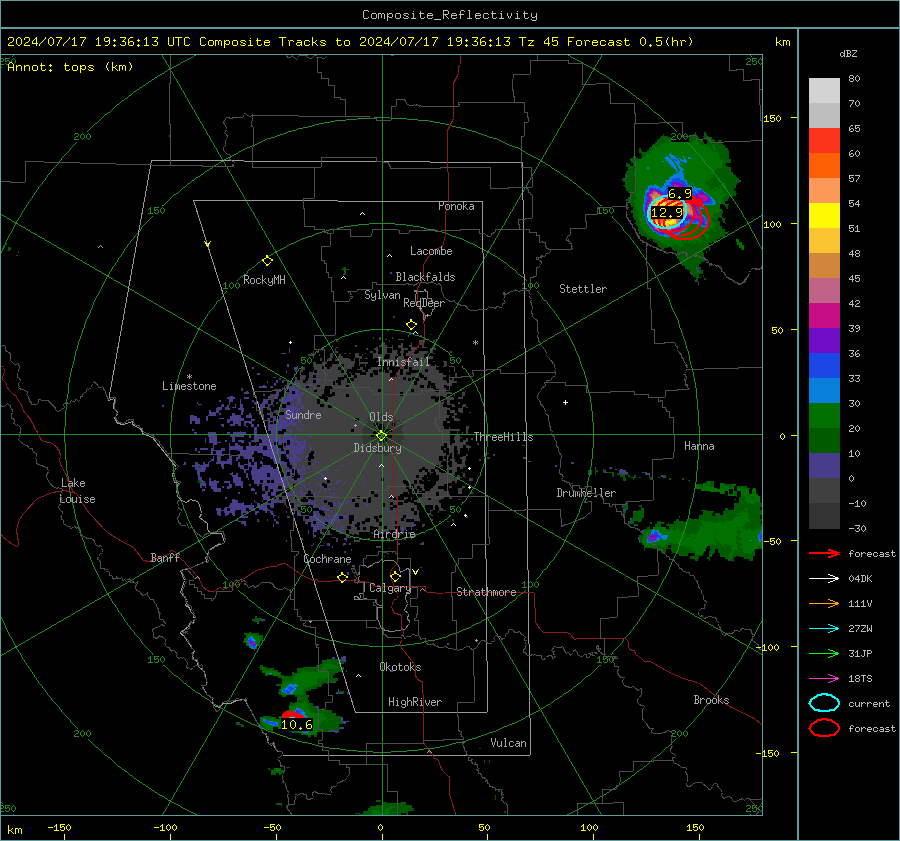The height and width of the screenshot is (841, 900).
Task: Click the Limestone label on map
Action: [189, 386]
